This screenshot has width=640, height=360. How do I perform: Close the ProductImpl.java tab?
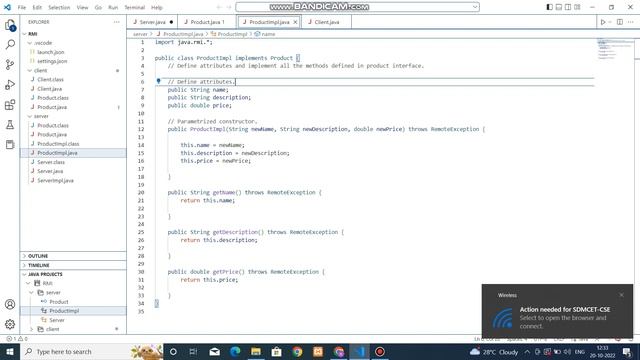295,22
